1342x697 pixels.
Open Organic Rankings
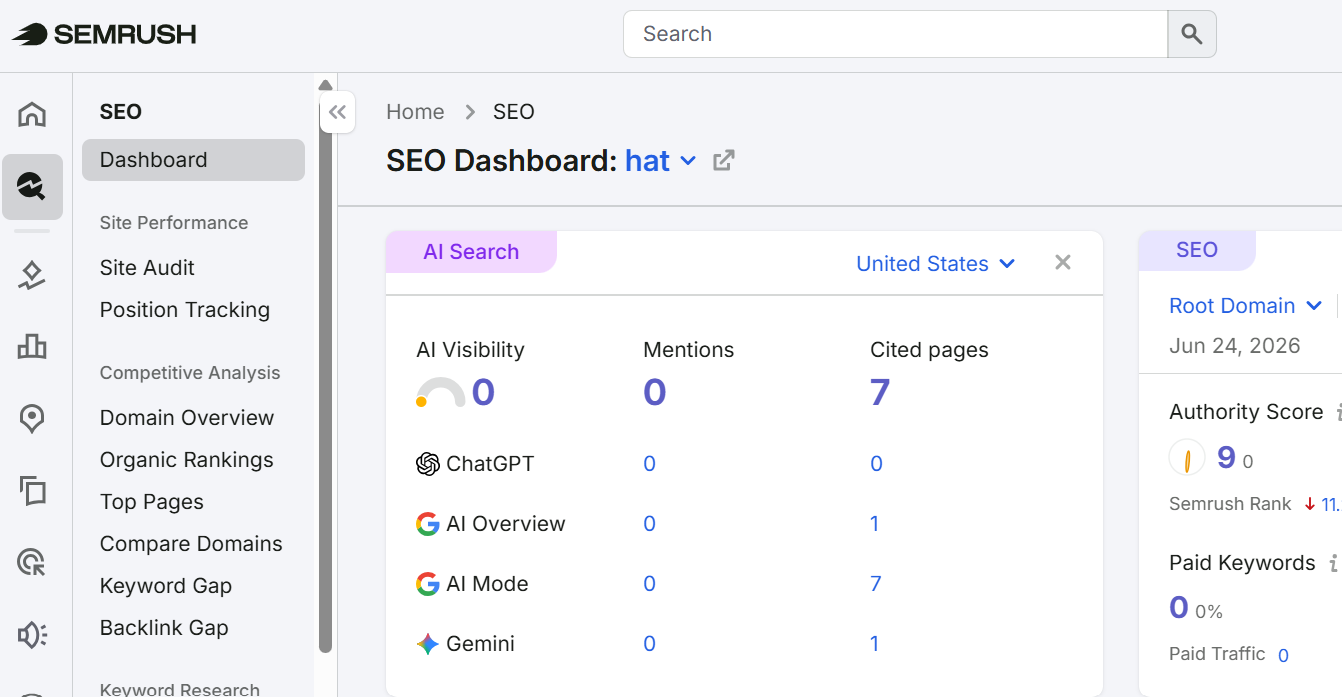(x=187, y=460)
